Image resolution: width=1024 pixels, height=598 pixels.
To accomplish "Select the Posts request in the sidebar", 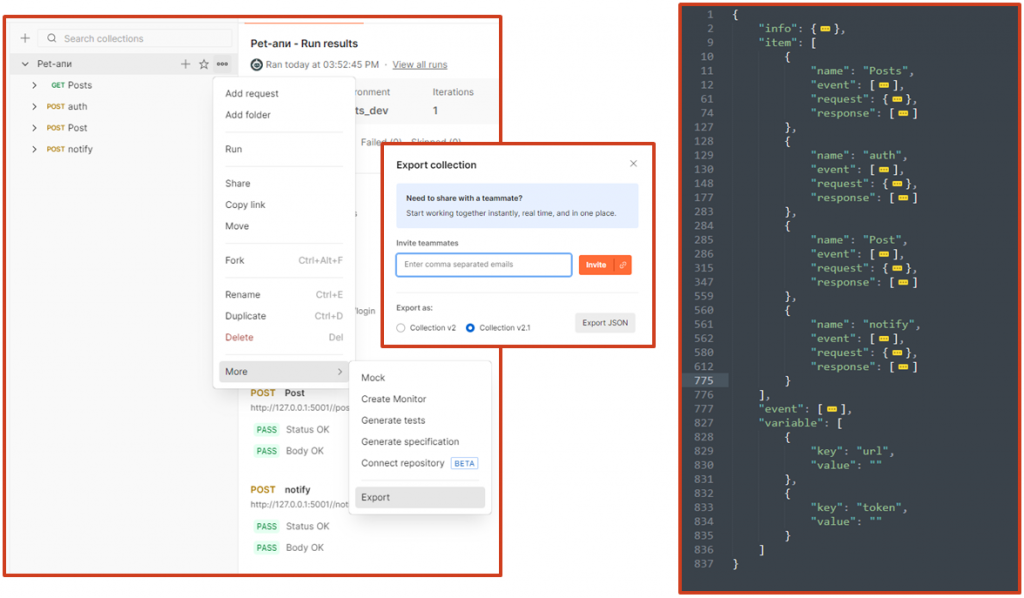I will pos(80,86).
